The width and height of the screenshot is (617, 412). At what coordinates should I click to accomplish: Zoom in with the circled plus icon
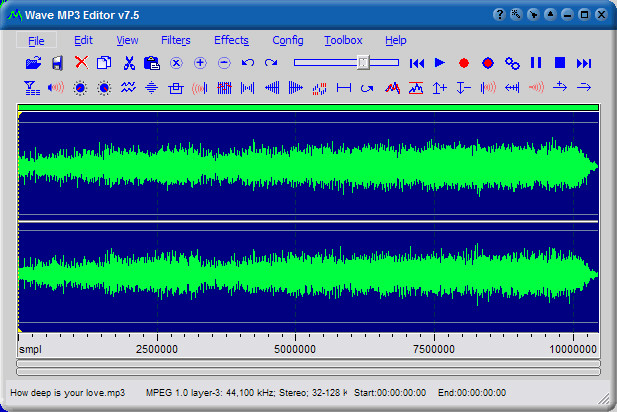[x=200, y=63]
